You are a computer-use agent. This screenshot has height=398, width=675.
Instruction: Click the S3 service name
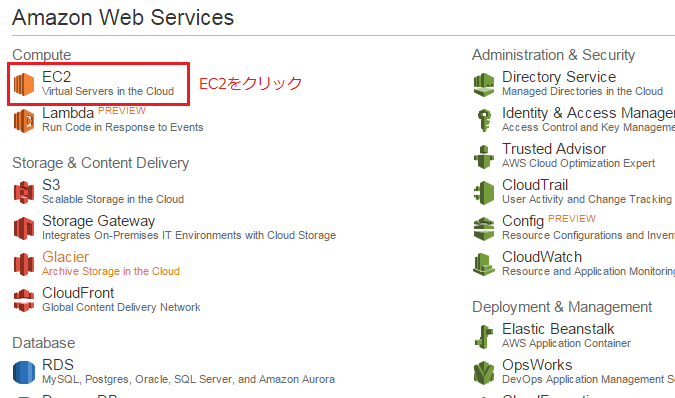coord(51,185)
